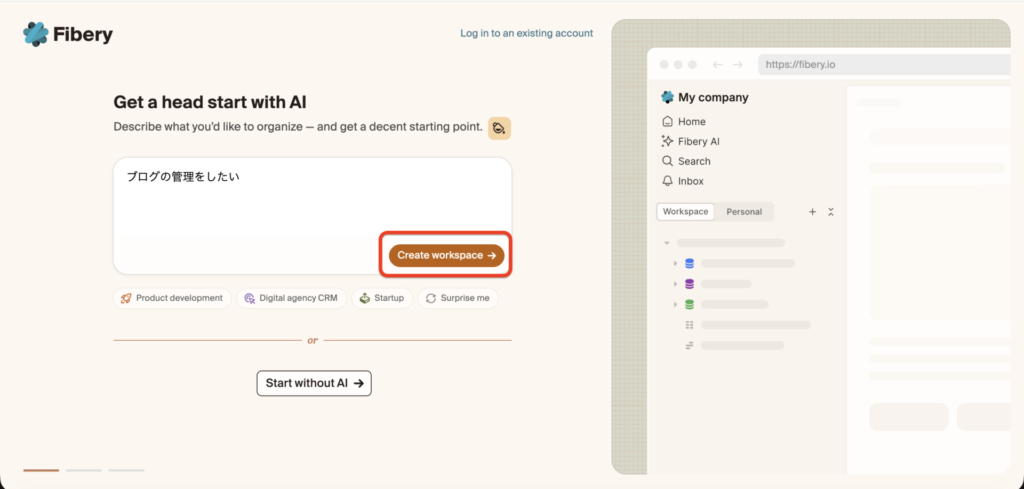
Task: Collapse the top space disclosure triangle
Action: [667, 243]
